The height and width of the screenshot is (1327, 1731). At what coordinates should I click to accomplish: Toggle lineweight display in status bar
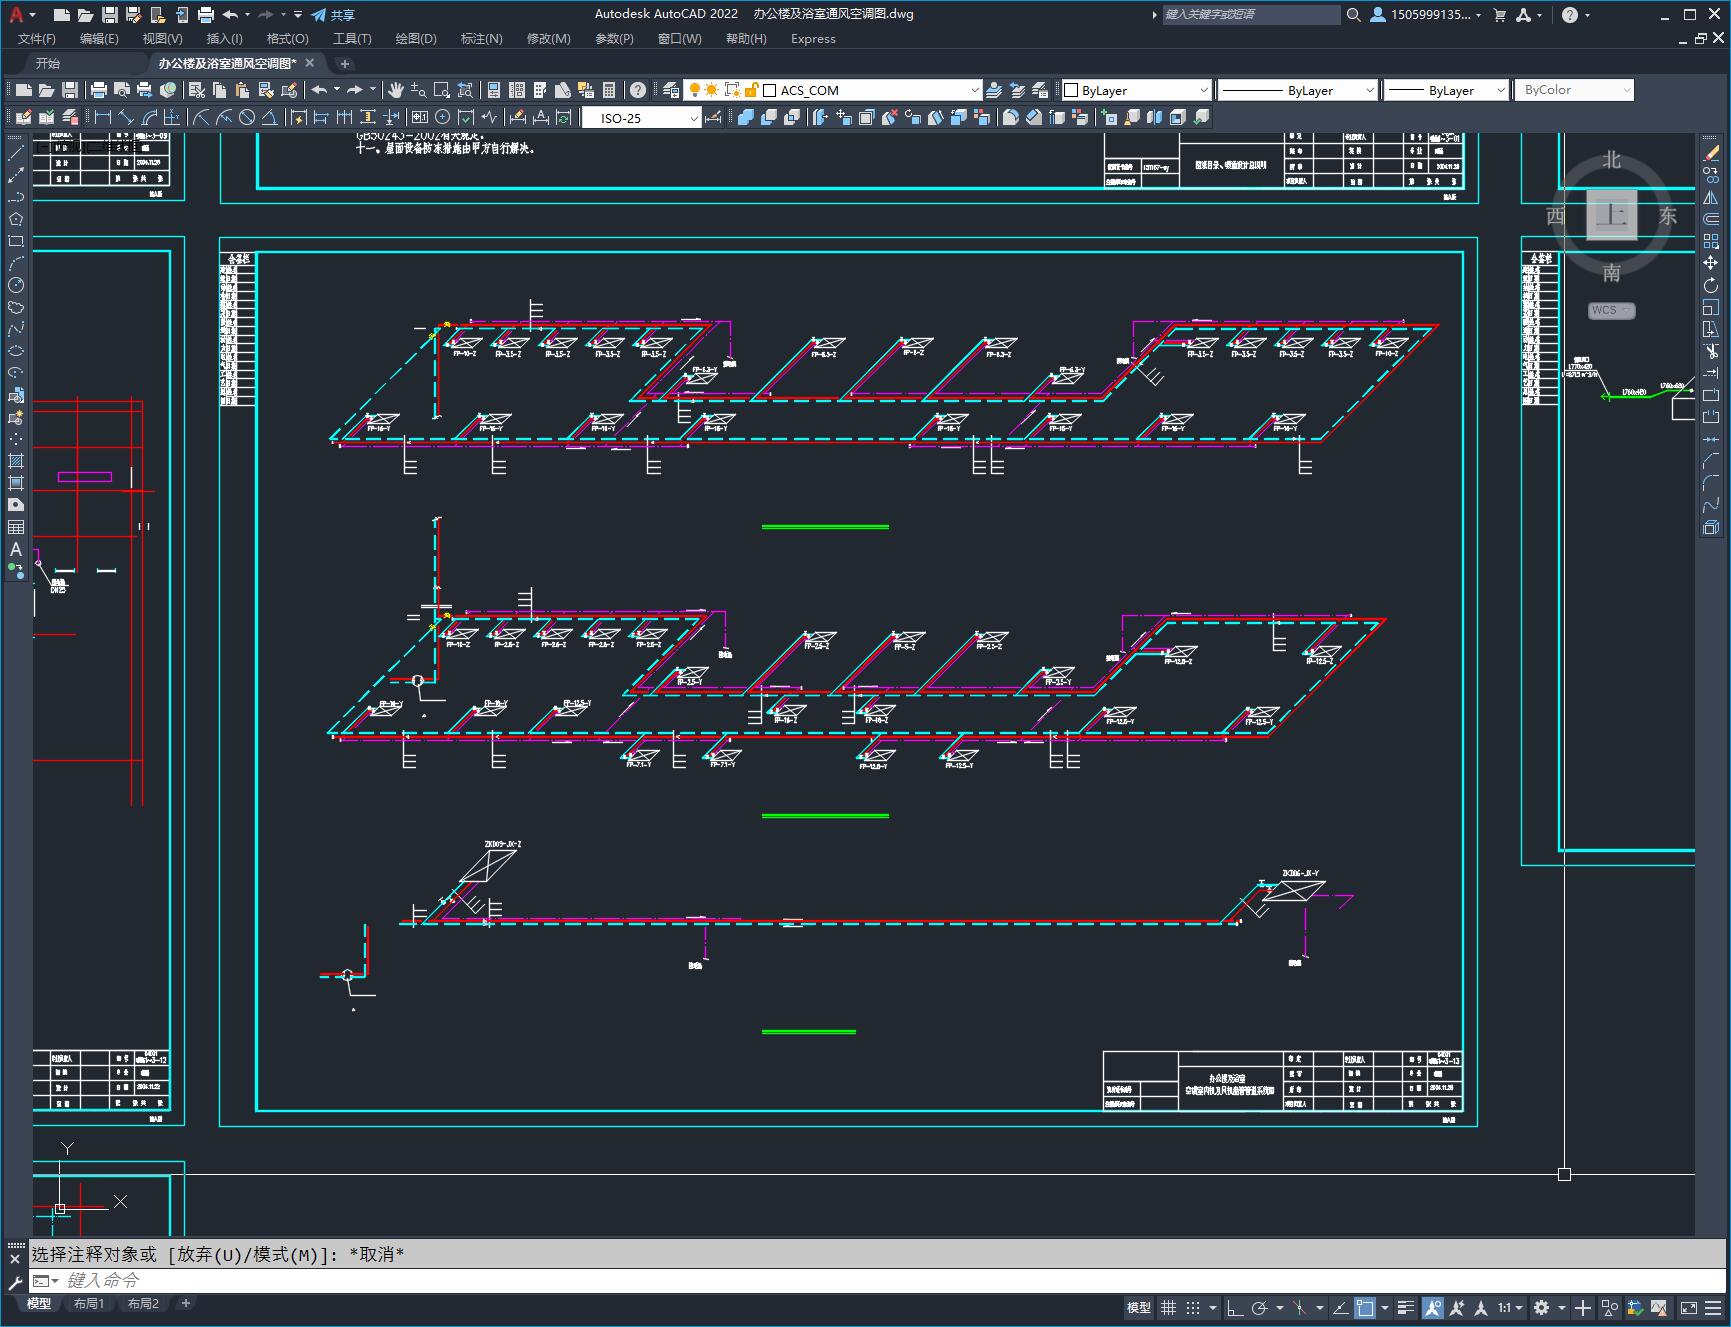pyautogui.click(x=1406, y=1307)
